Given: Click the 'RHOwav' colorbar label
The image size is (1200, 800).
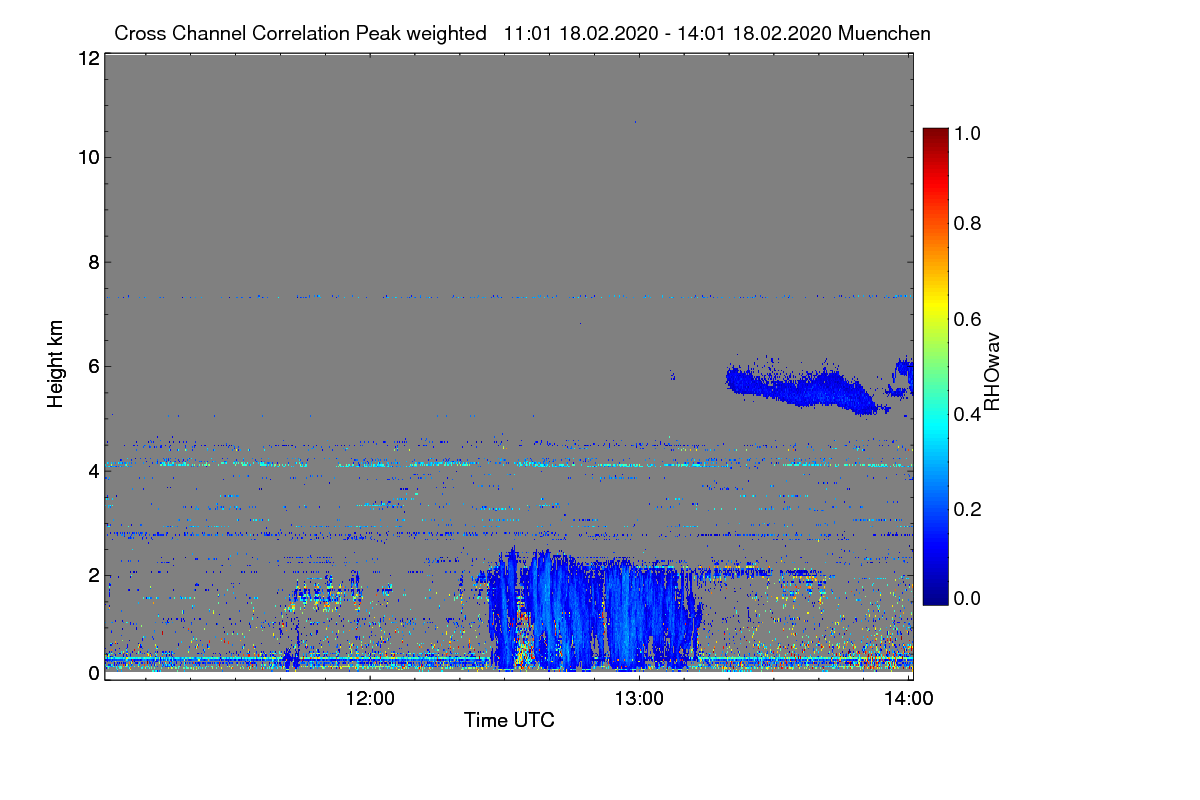Looking at the screenshot, I should 993,372.
